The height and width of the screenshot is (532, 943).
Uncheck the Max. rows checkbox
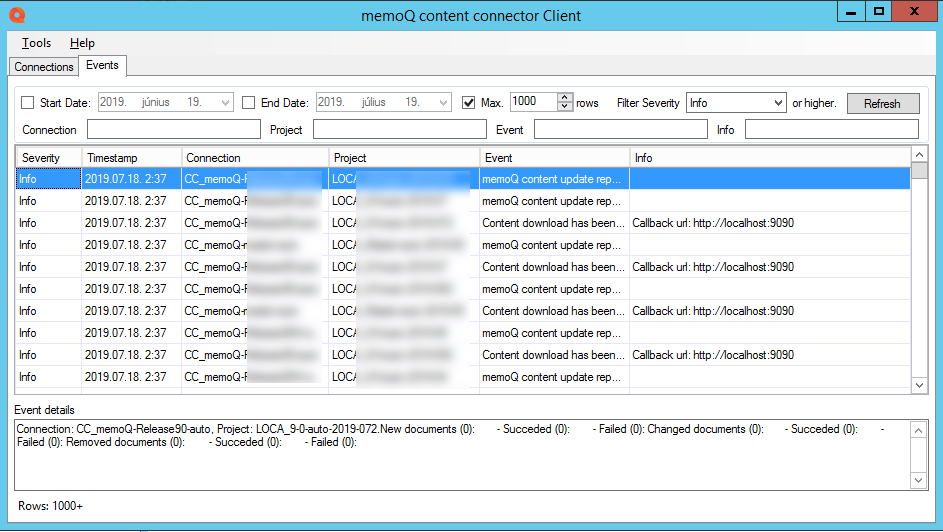click(x=468, y=103)
